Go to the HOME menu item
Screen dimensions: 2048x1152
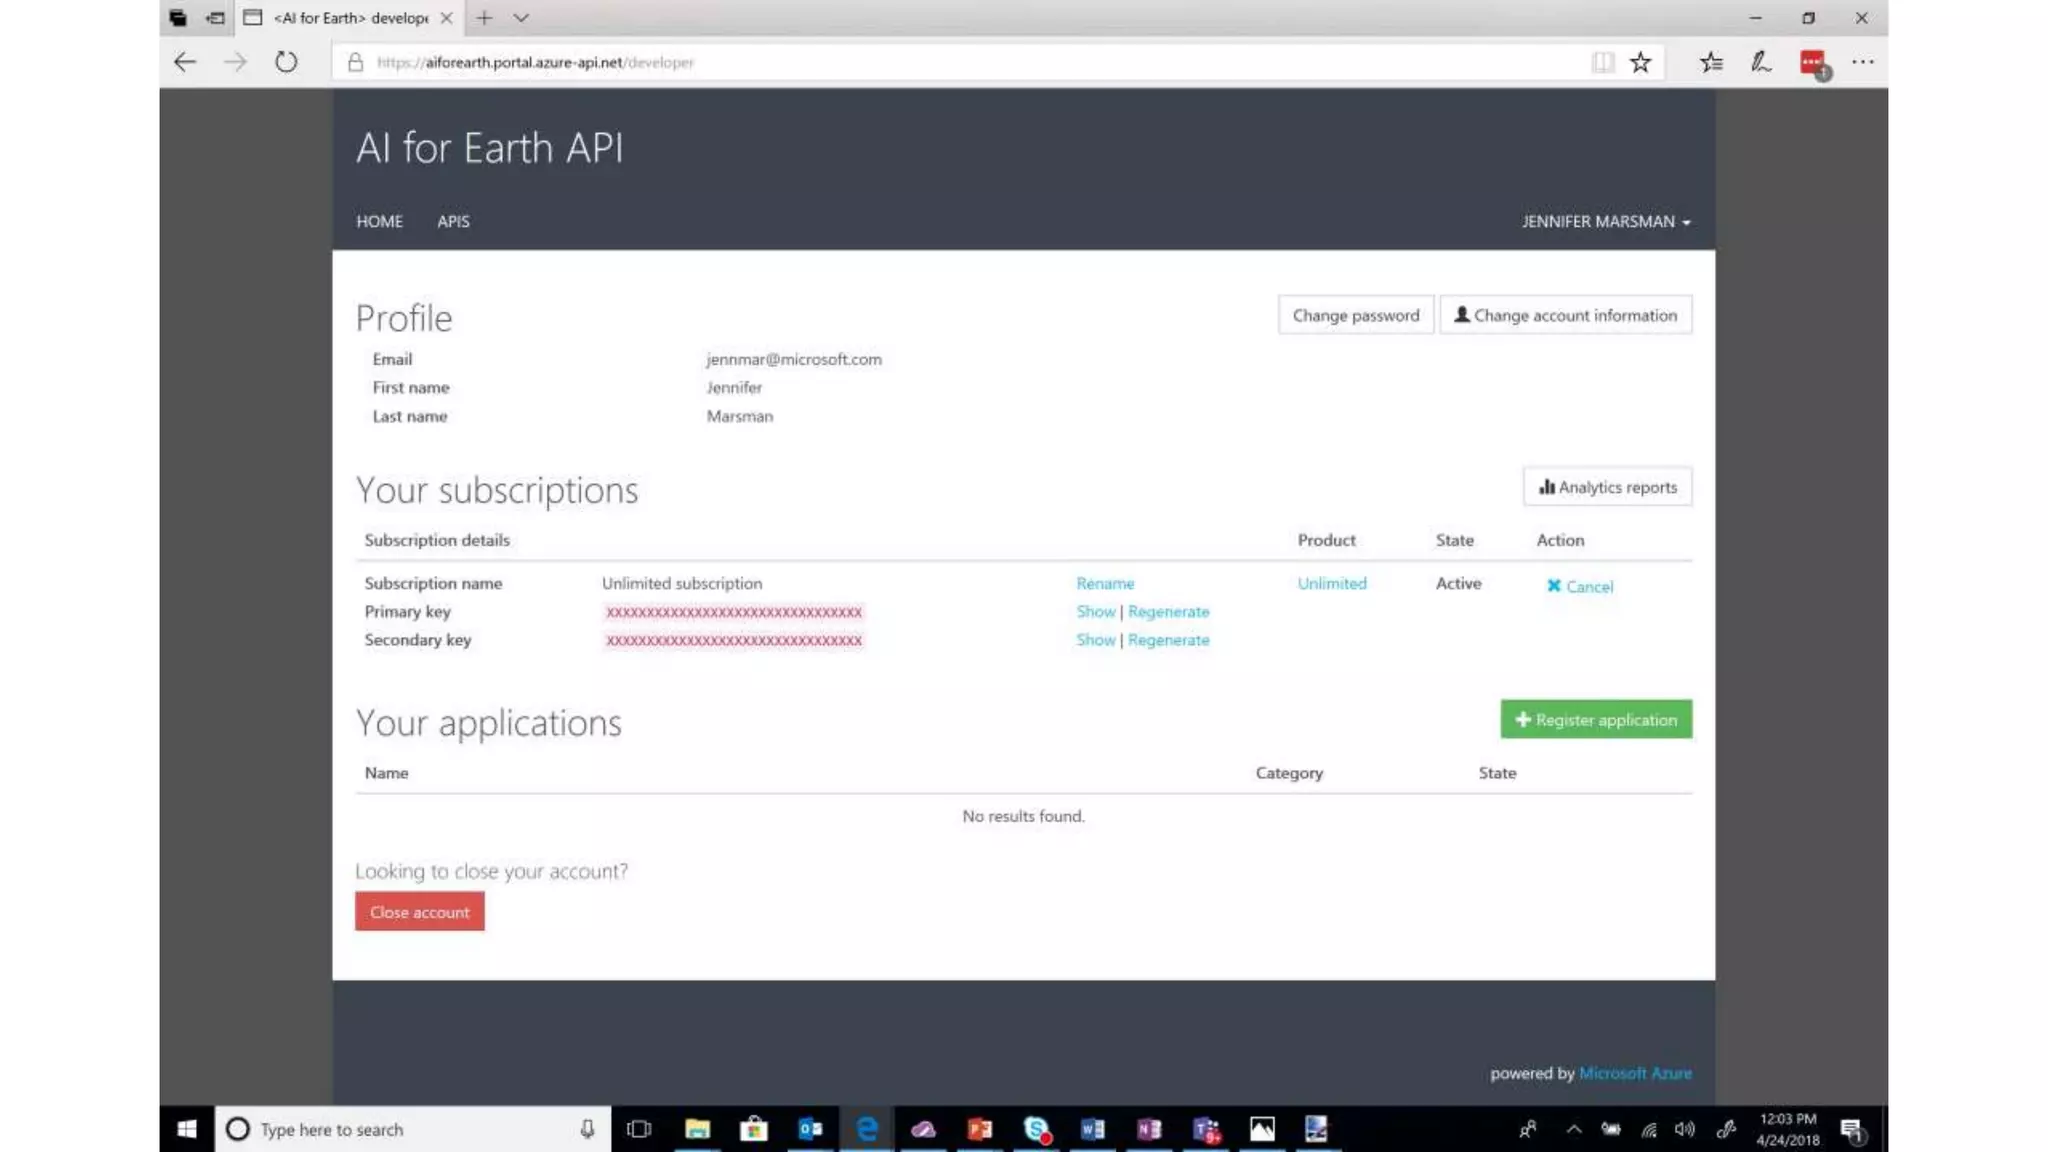coord(379,221)
